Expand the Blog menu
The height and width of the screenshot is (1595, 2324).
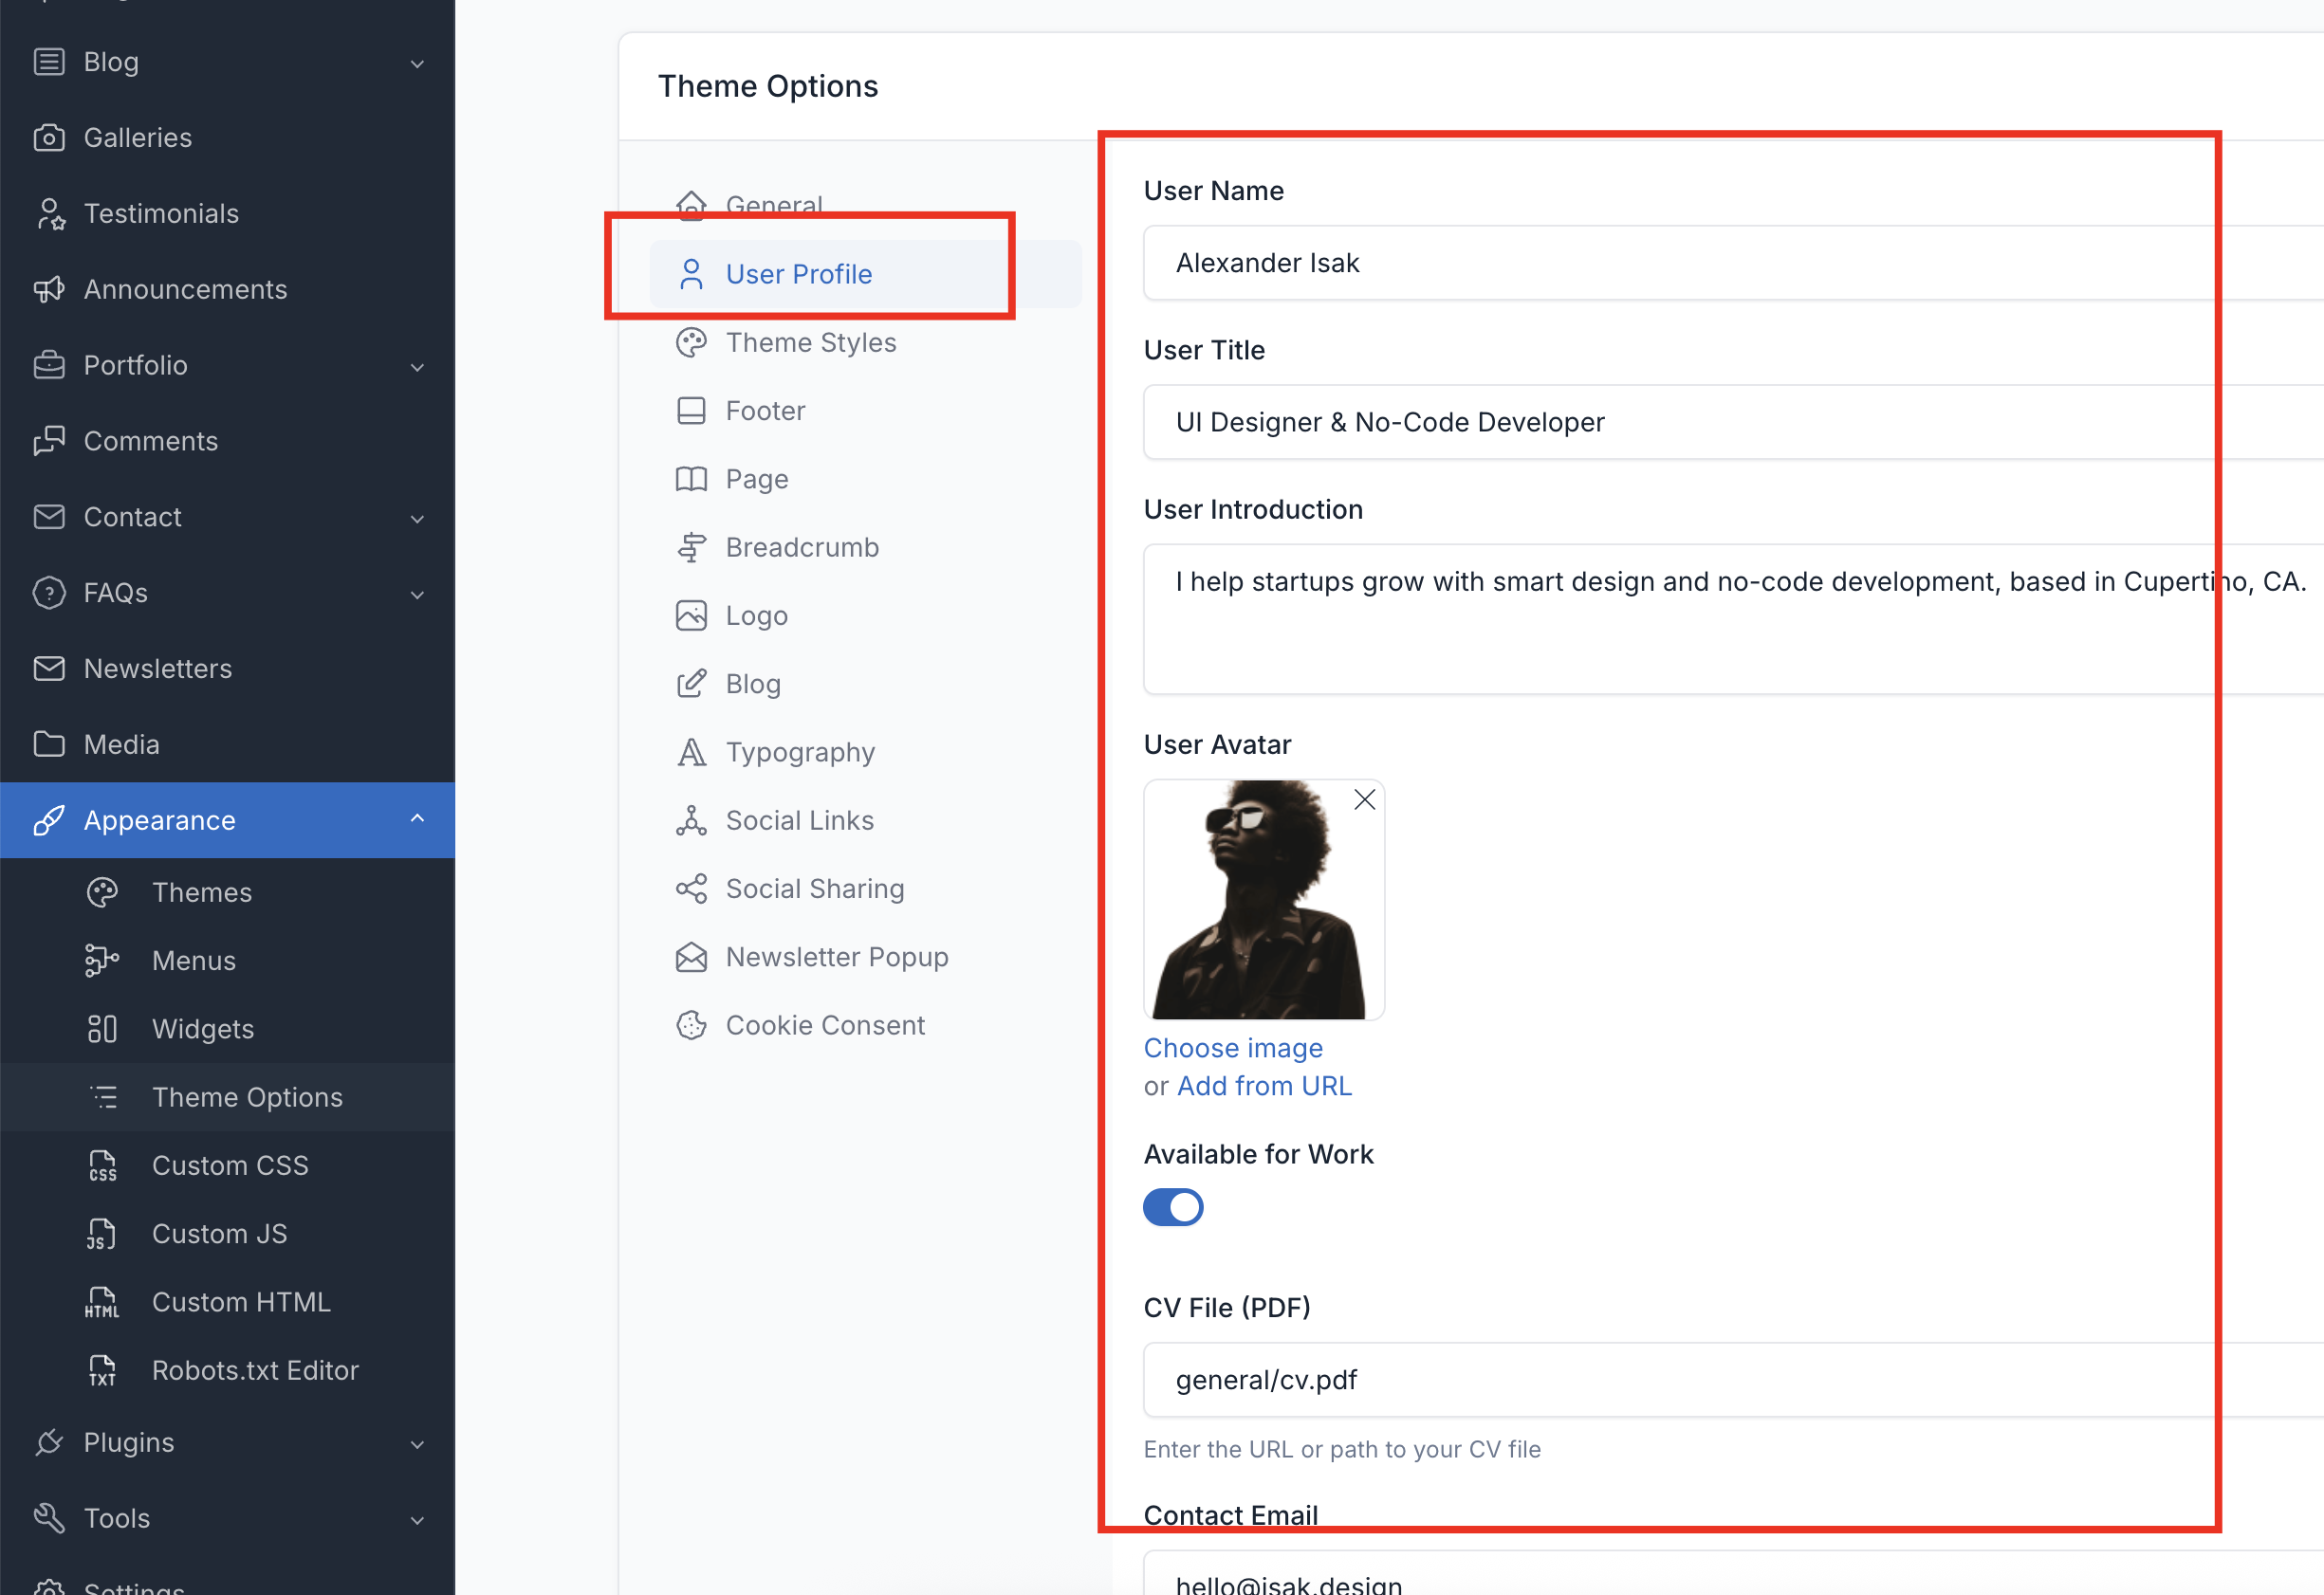click(x=417, y=62)
